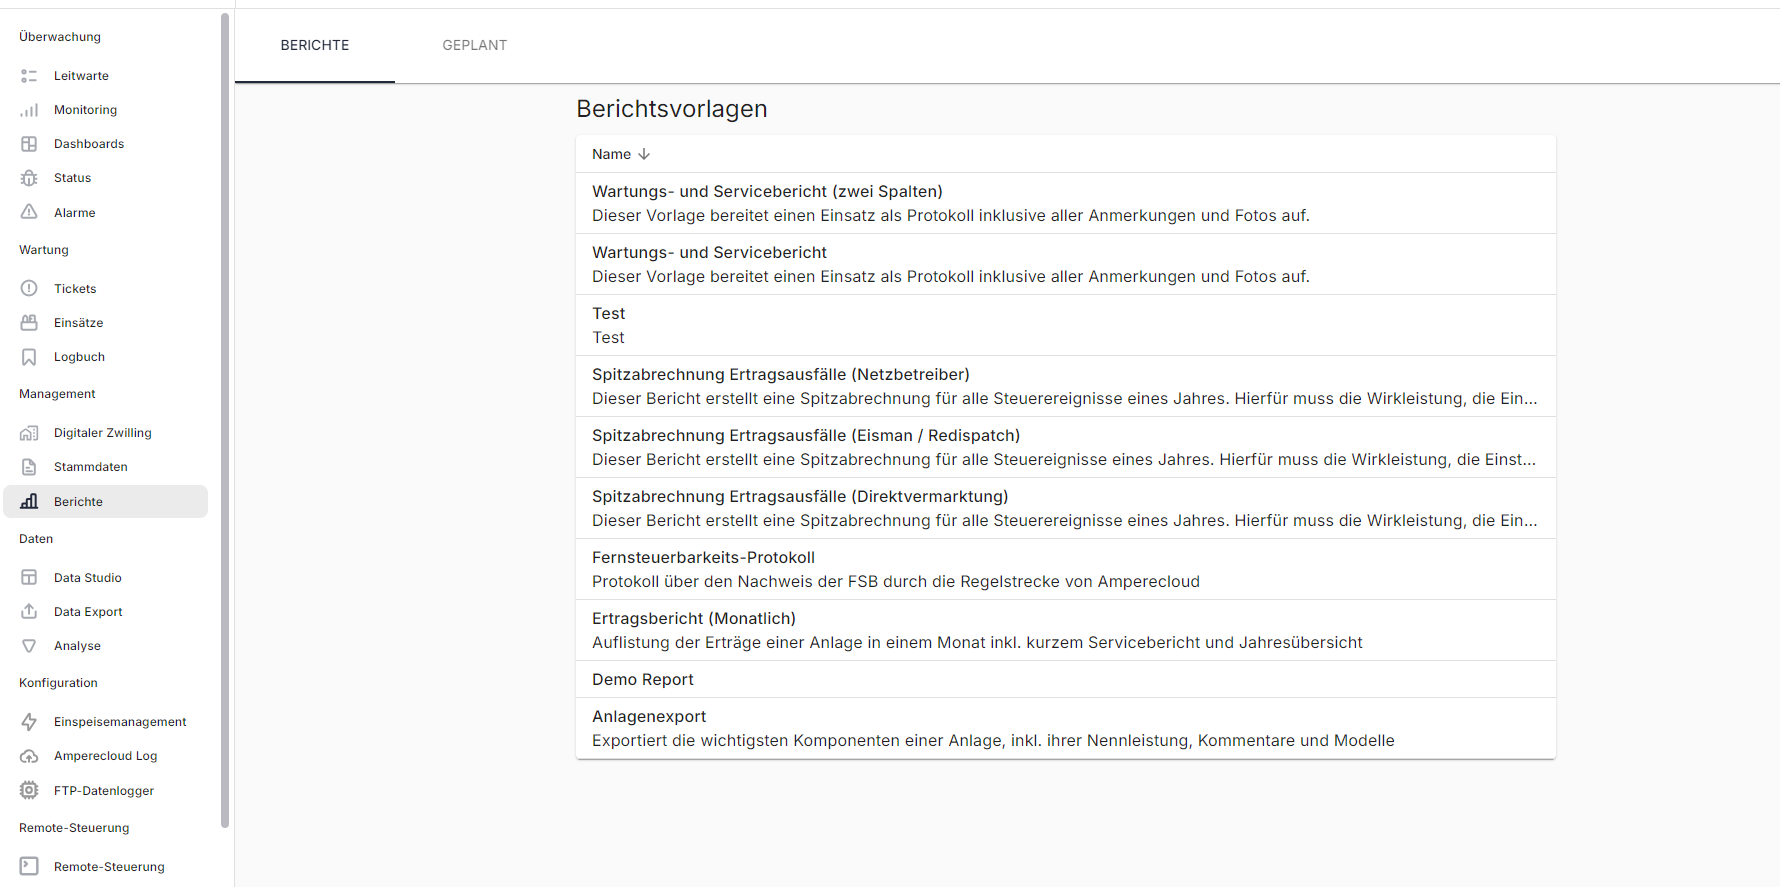Open the Digitaler Zwilling menu item
The width and height of the screenshot is (1780, 887).
[103, 433]
